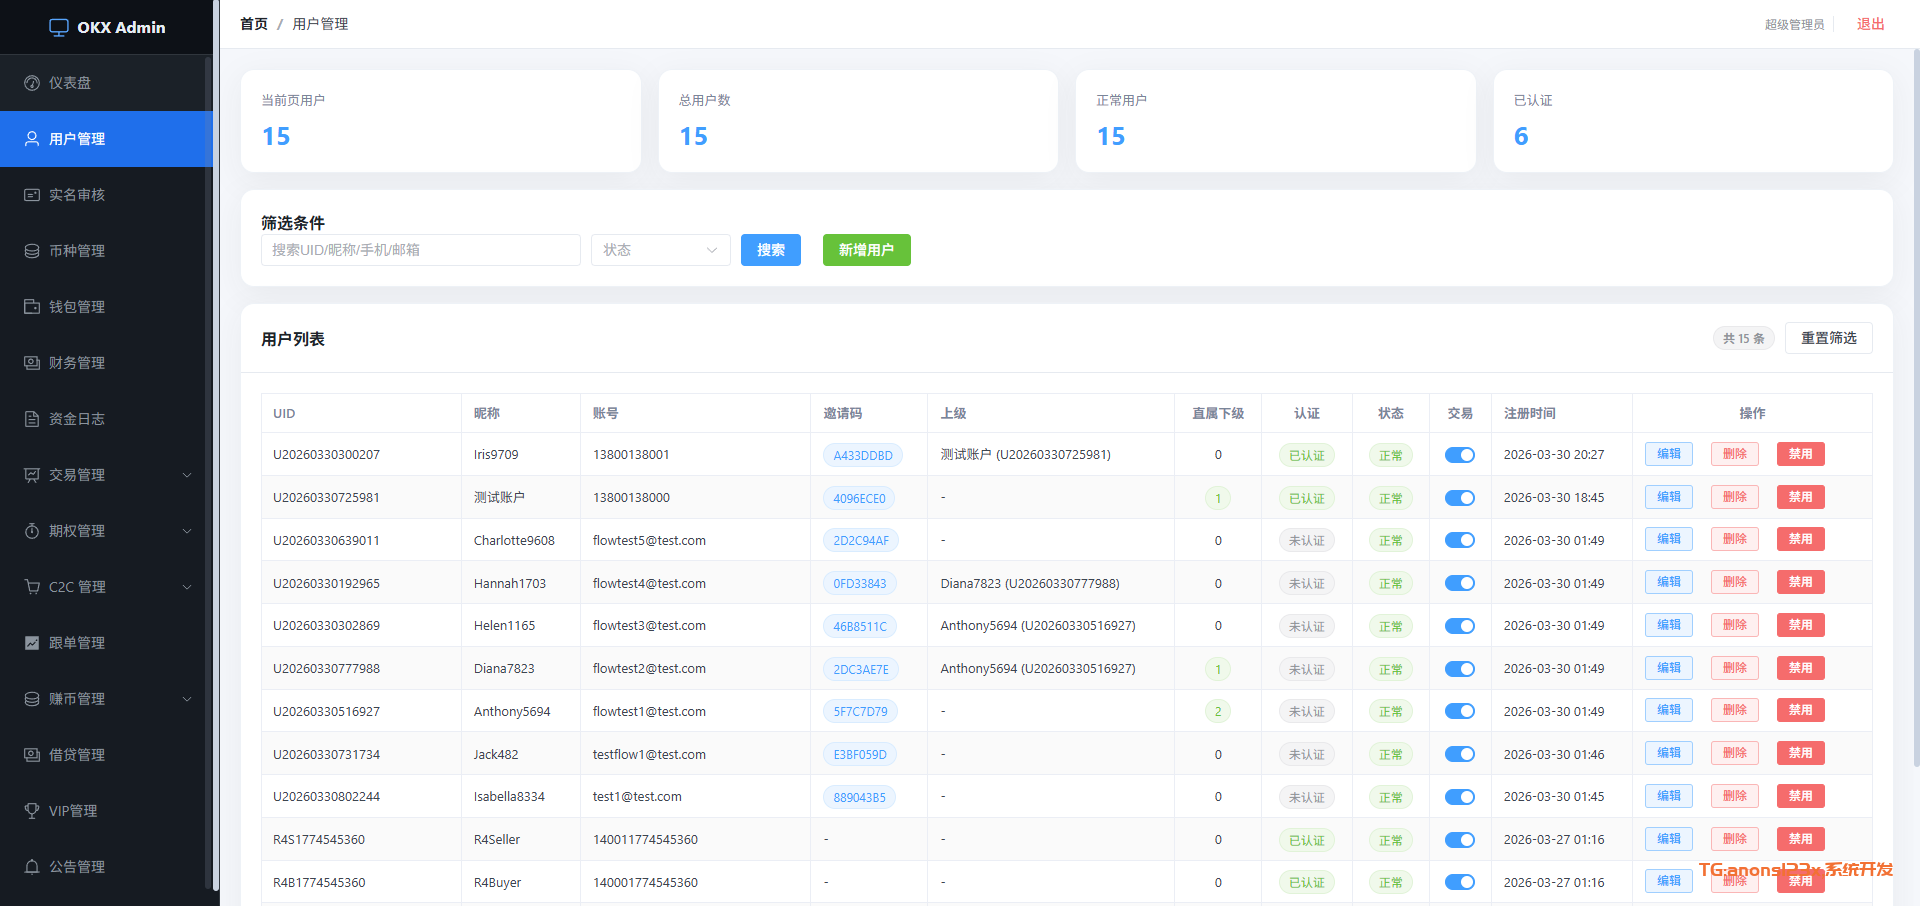Click the real-name review card icon
The height and width of the screenshot is (906, 1920).
point(32,195)
